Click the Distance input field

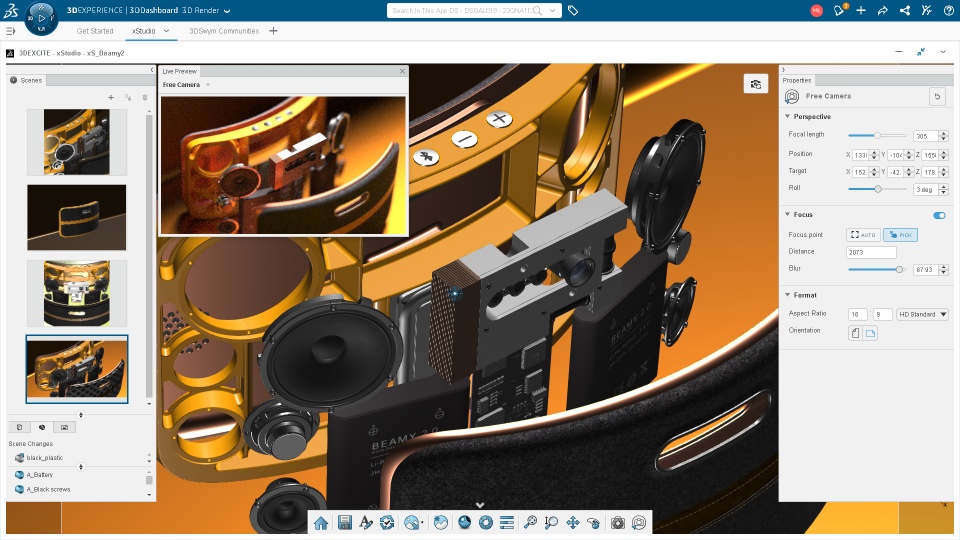click(871, 252)
